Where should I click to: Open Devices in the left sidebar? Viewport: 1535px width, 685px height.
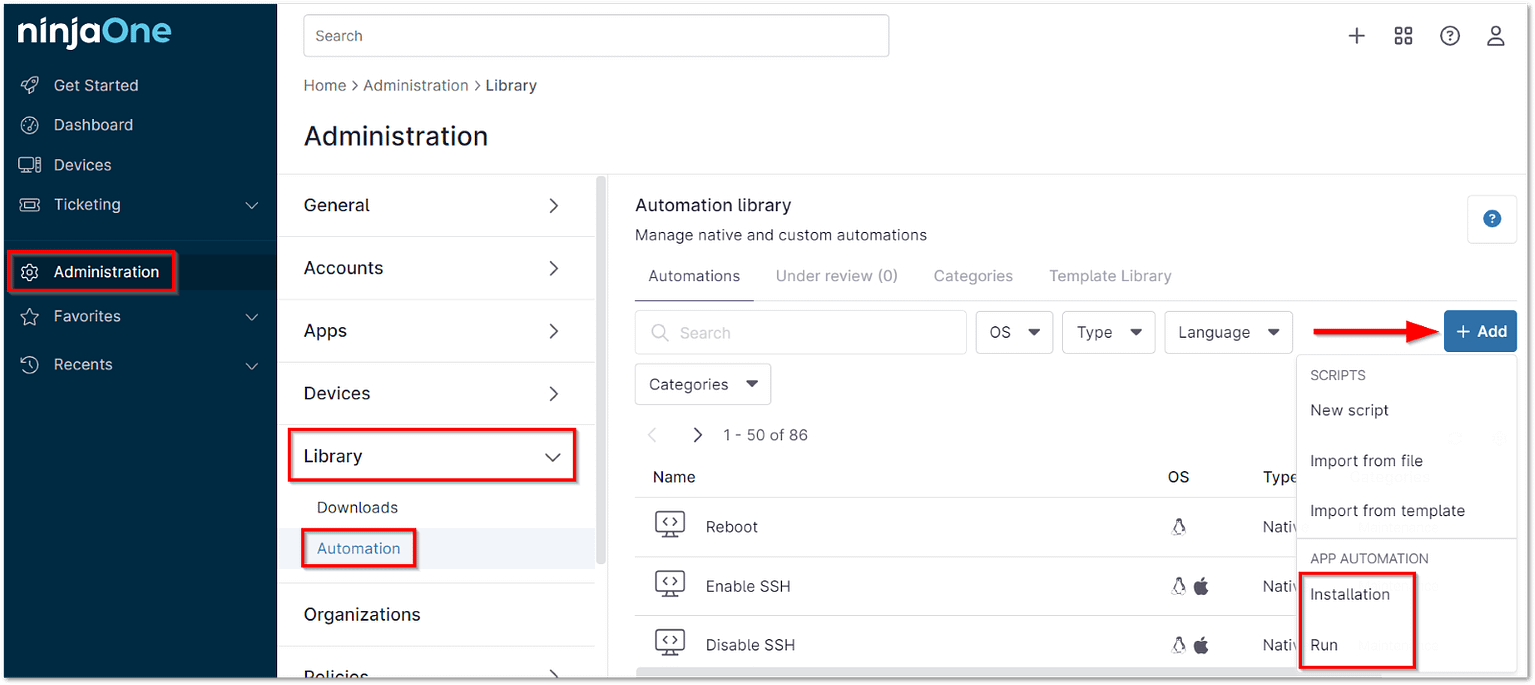coord(82,165)
